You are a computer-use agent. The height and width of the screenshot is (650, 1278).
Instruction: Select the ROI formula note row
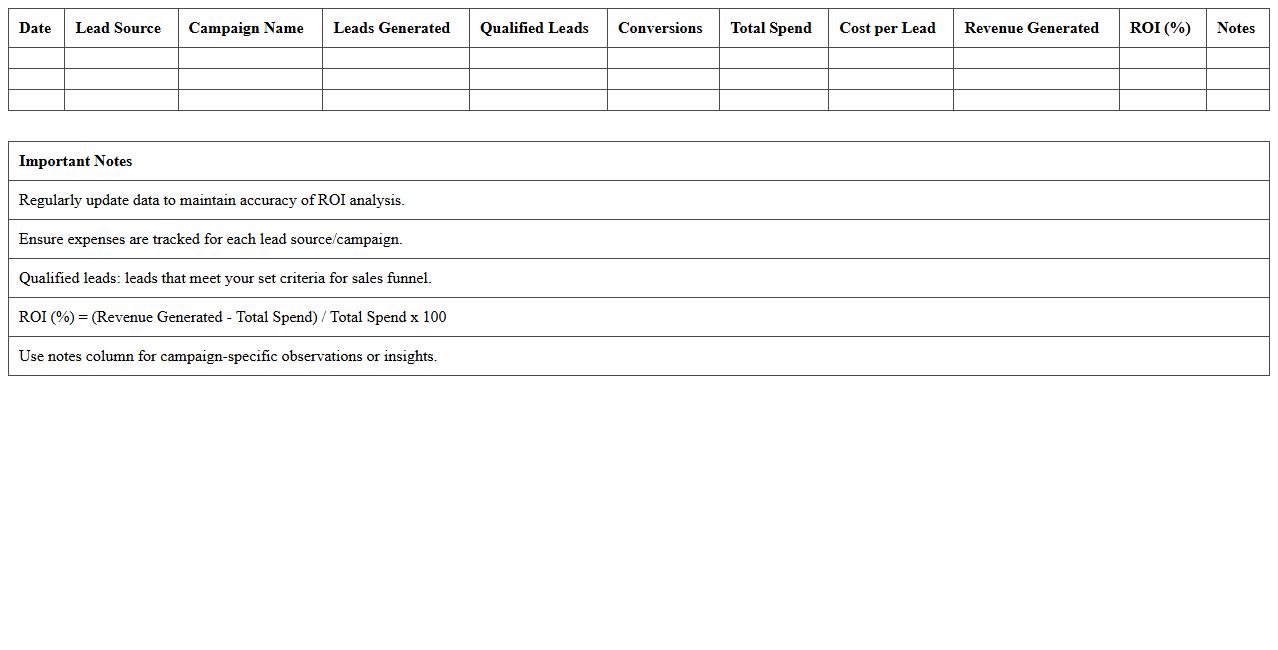232,317
